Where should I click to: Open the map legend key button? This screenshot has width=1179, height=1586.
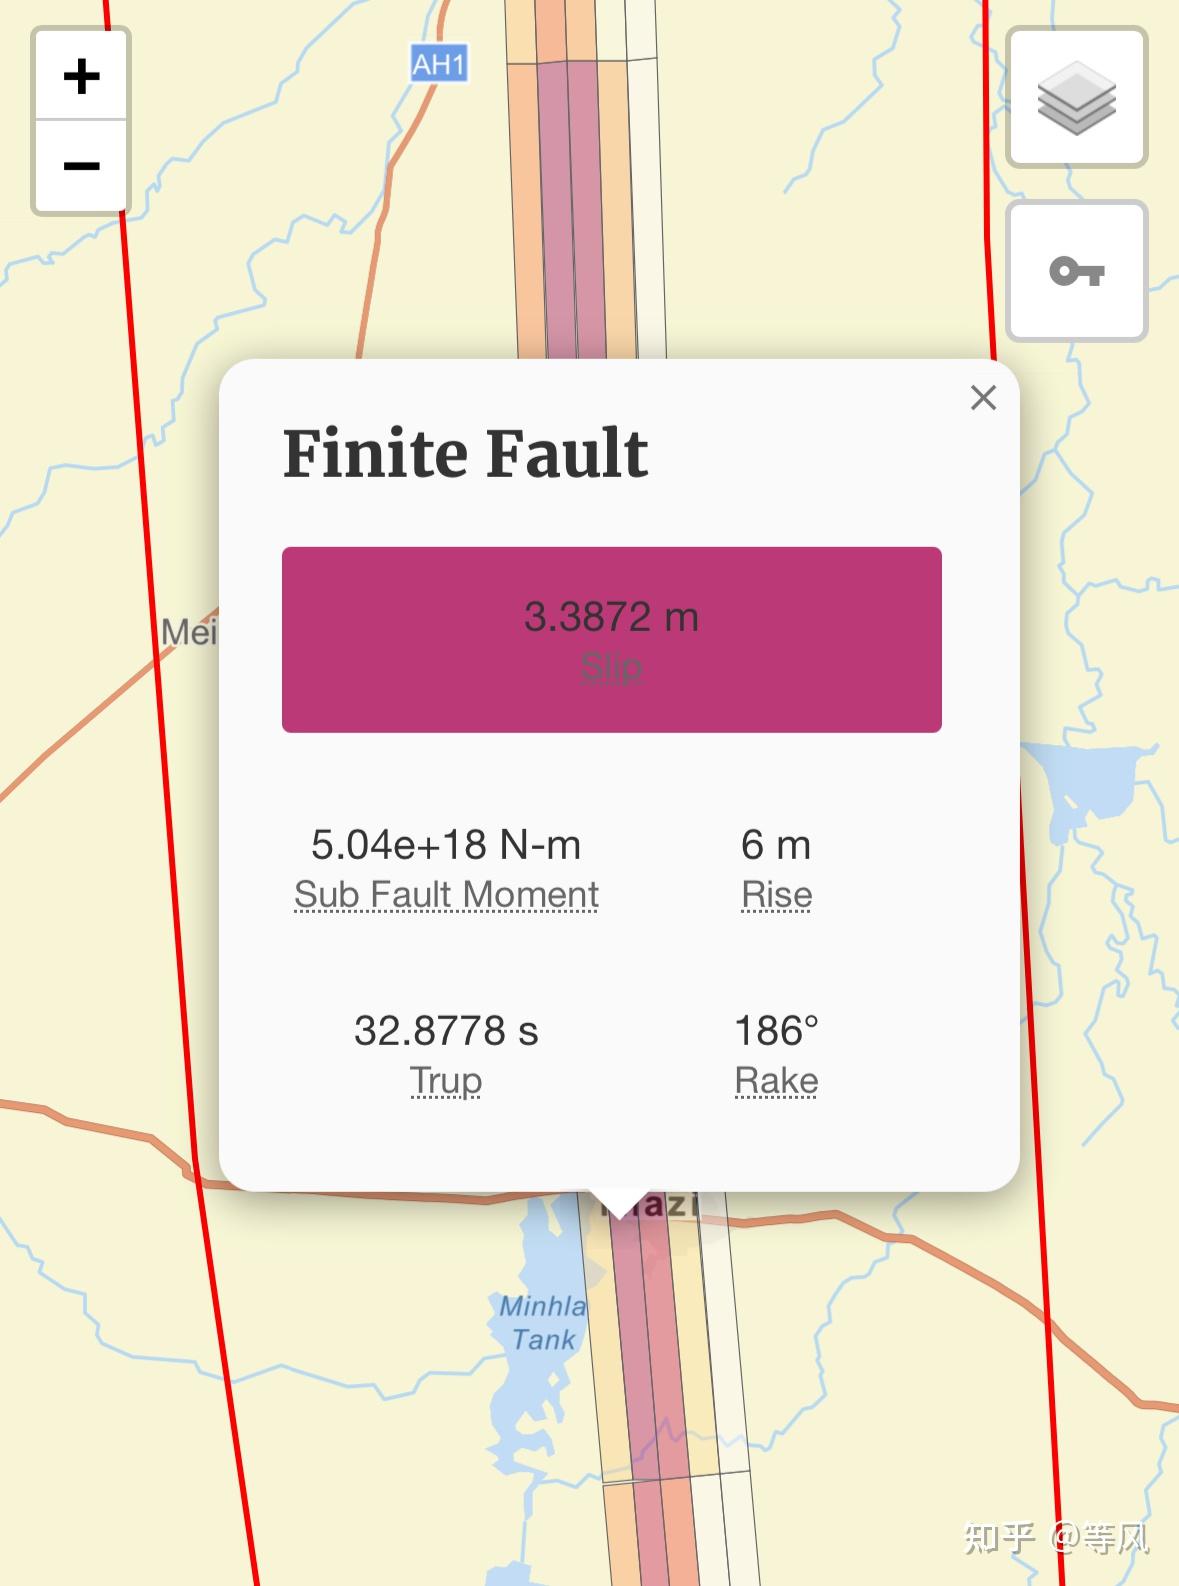1076,271
